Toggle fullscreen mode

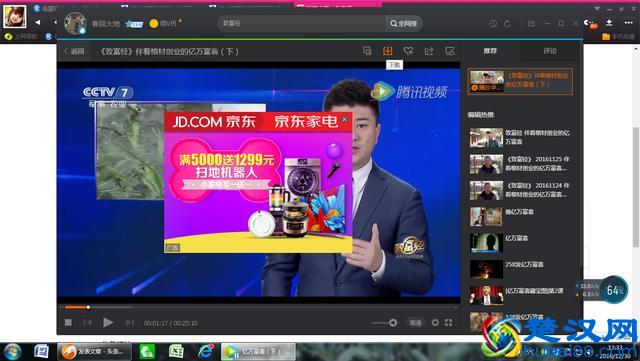449,323
